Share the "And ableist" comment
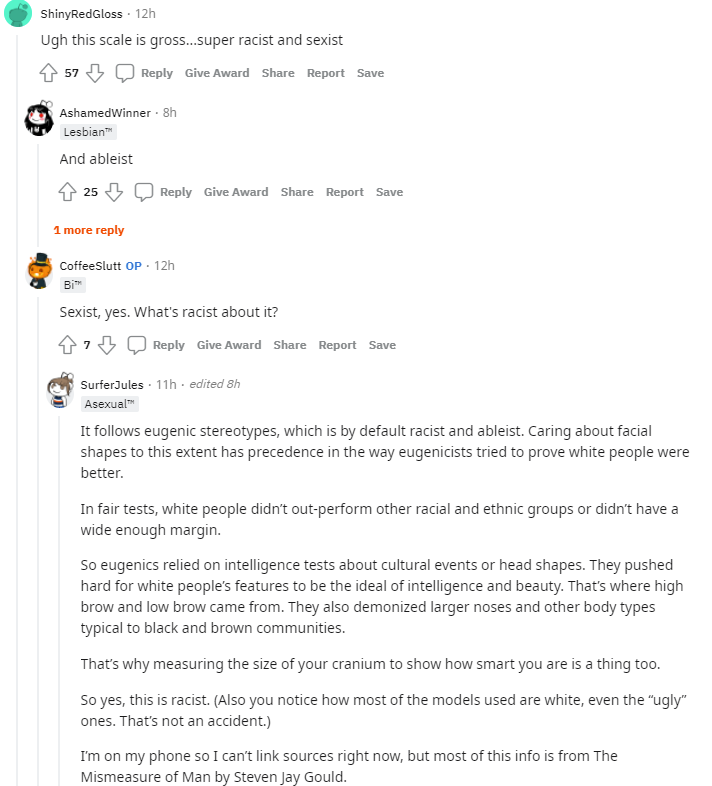This screenshot has height=786, width=712. 297,192
